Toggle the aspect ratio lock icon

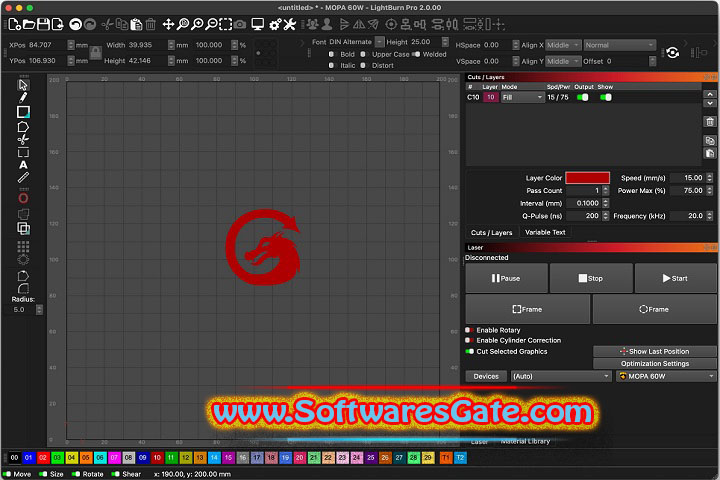pyautogui.click(x=96, y=53)
